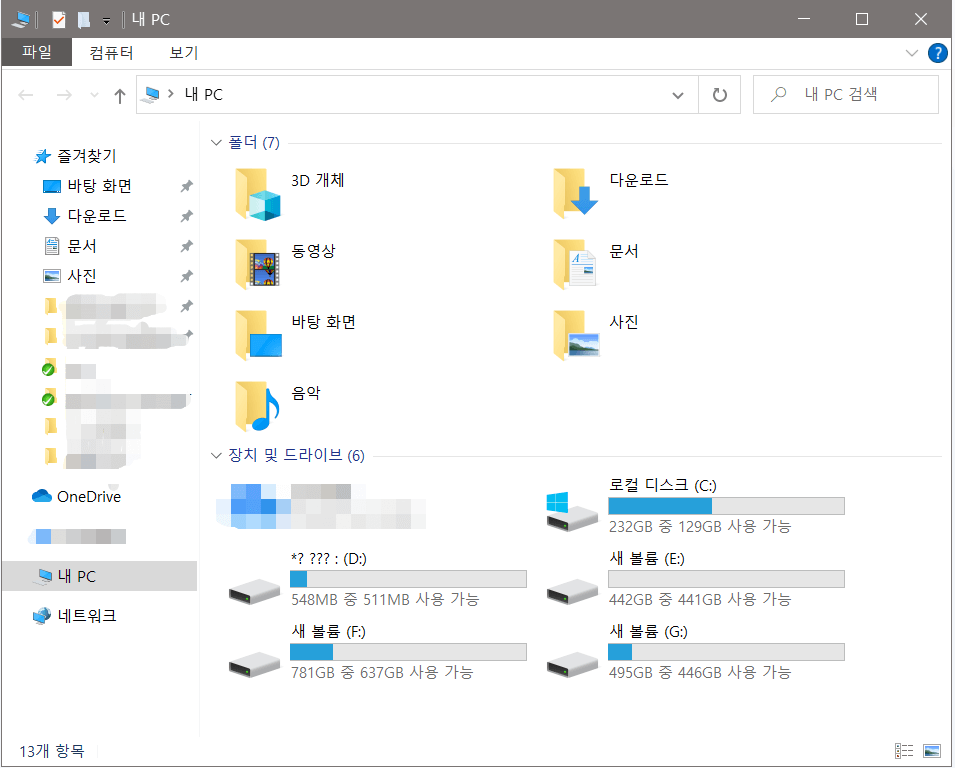
Task: Collapse the 장치 및 드라이브 (6) section
Action: (x=216, y=455)
